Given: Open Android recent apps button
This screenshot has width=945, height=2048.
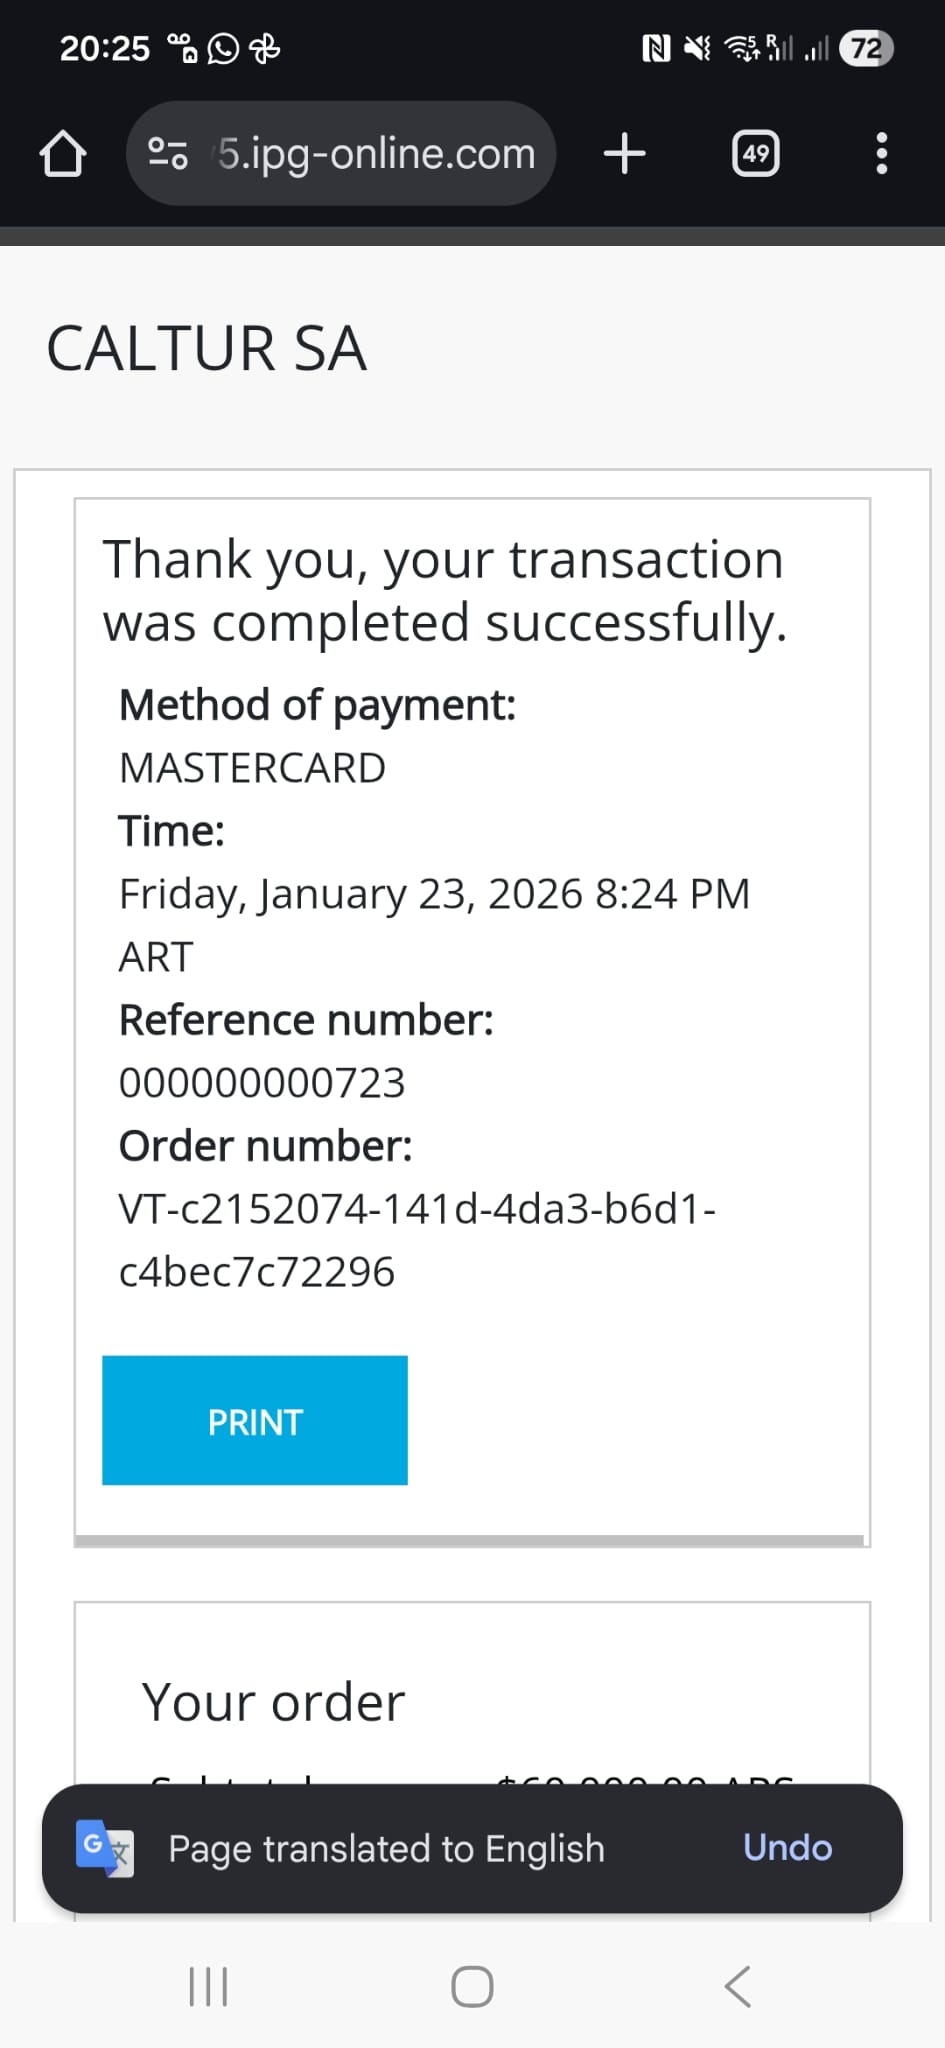Looking at the screenshot, I should pyautogui.click(x=208, y=1987).
